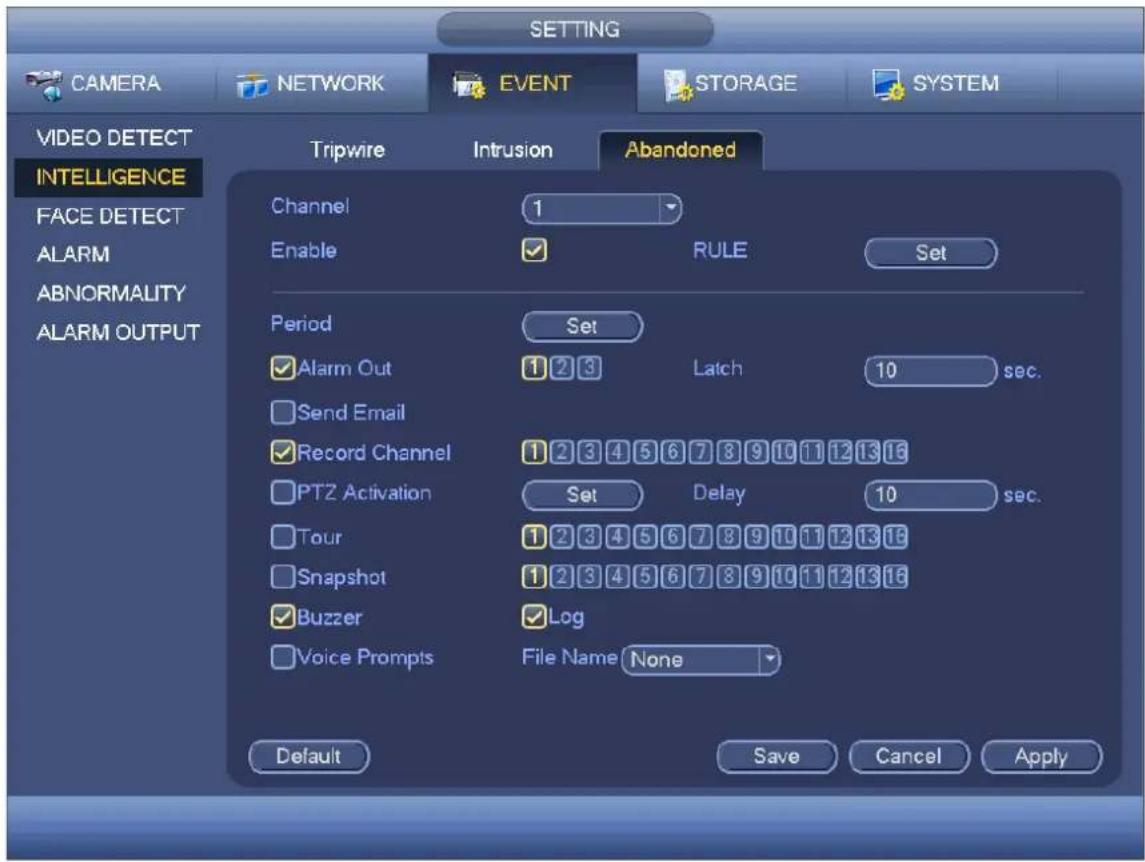The height and width of the screenshot is (862, 1145).
Task: Select Record Channel number 12
Action: (x=840, y=453)
